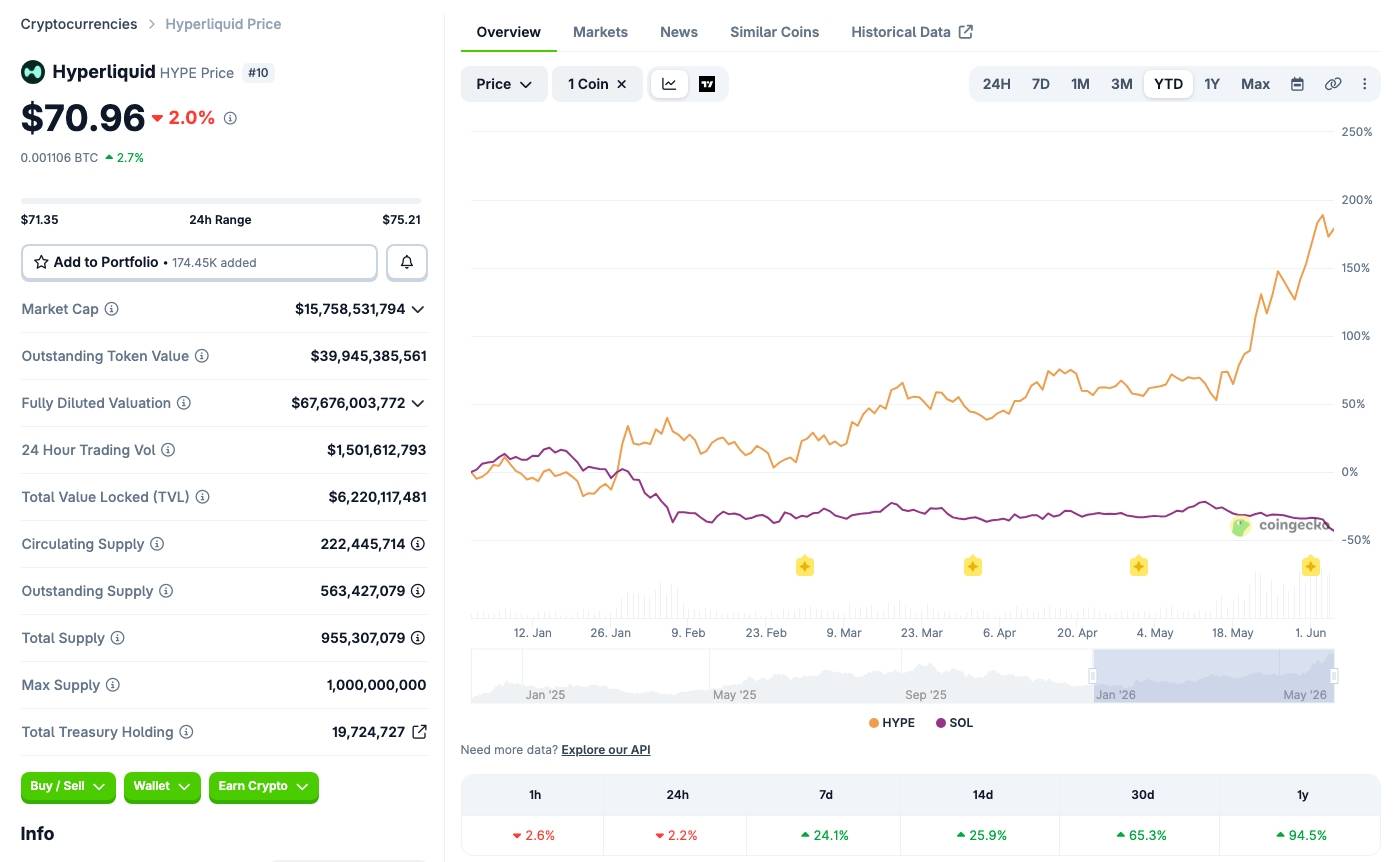The image size is (1394, 862).
Task: Remove the 1 Coin comparison
Action: point(621,84)
